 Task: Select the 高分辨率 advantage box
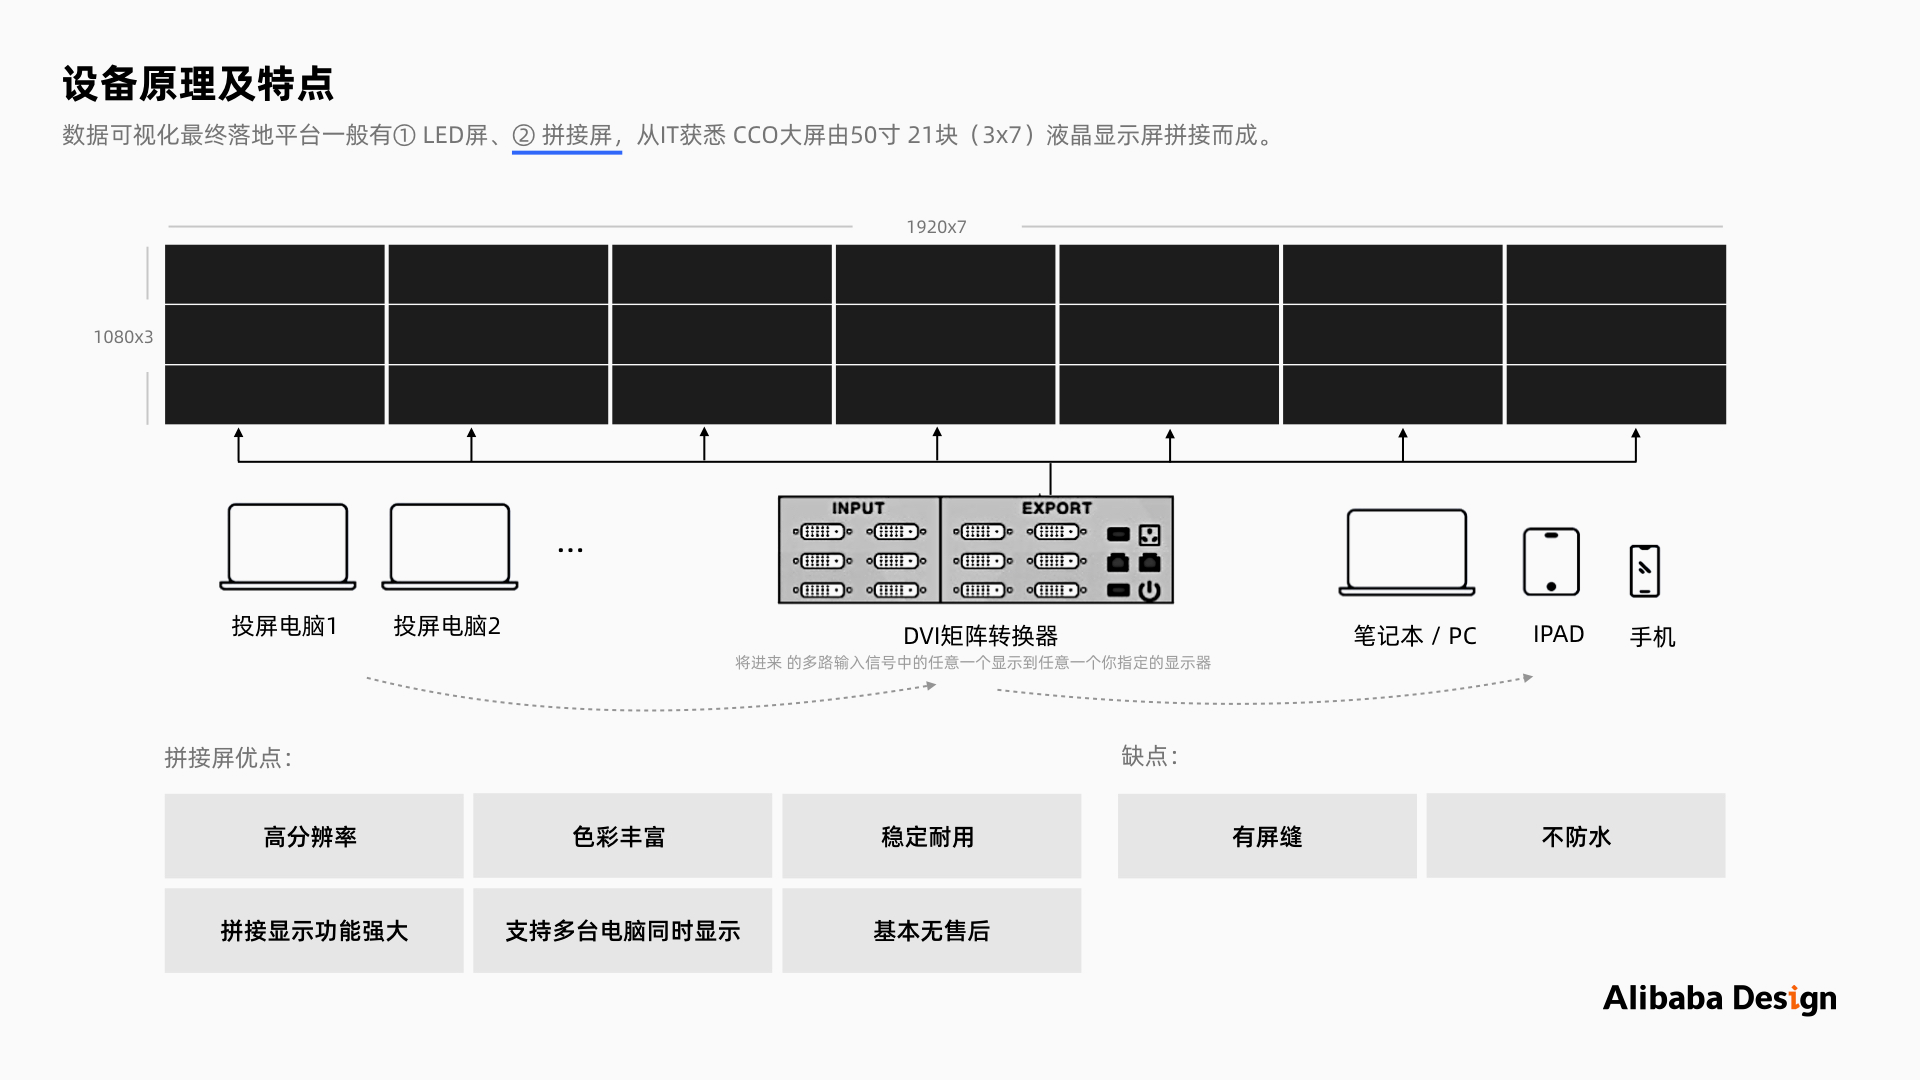pos(314,836)
